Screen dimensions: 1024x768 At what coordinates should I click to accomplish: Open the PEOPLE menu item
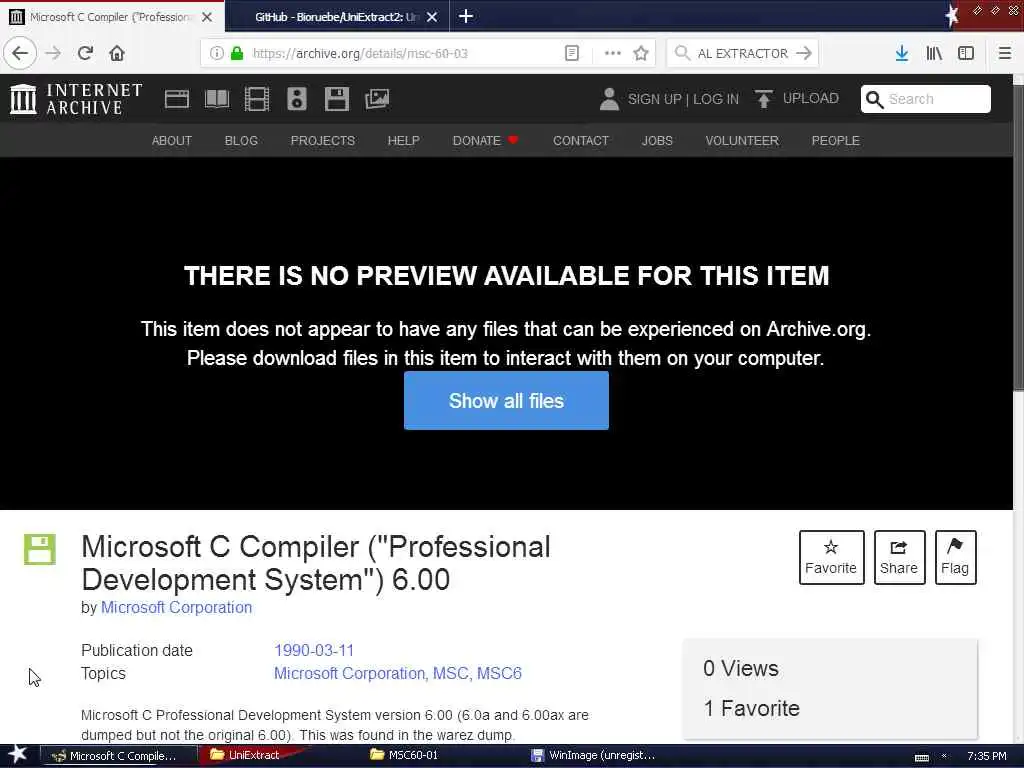835,140
